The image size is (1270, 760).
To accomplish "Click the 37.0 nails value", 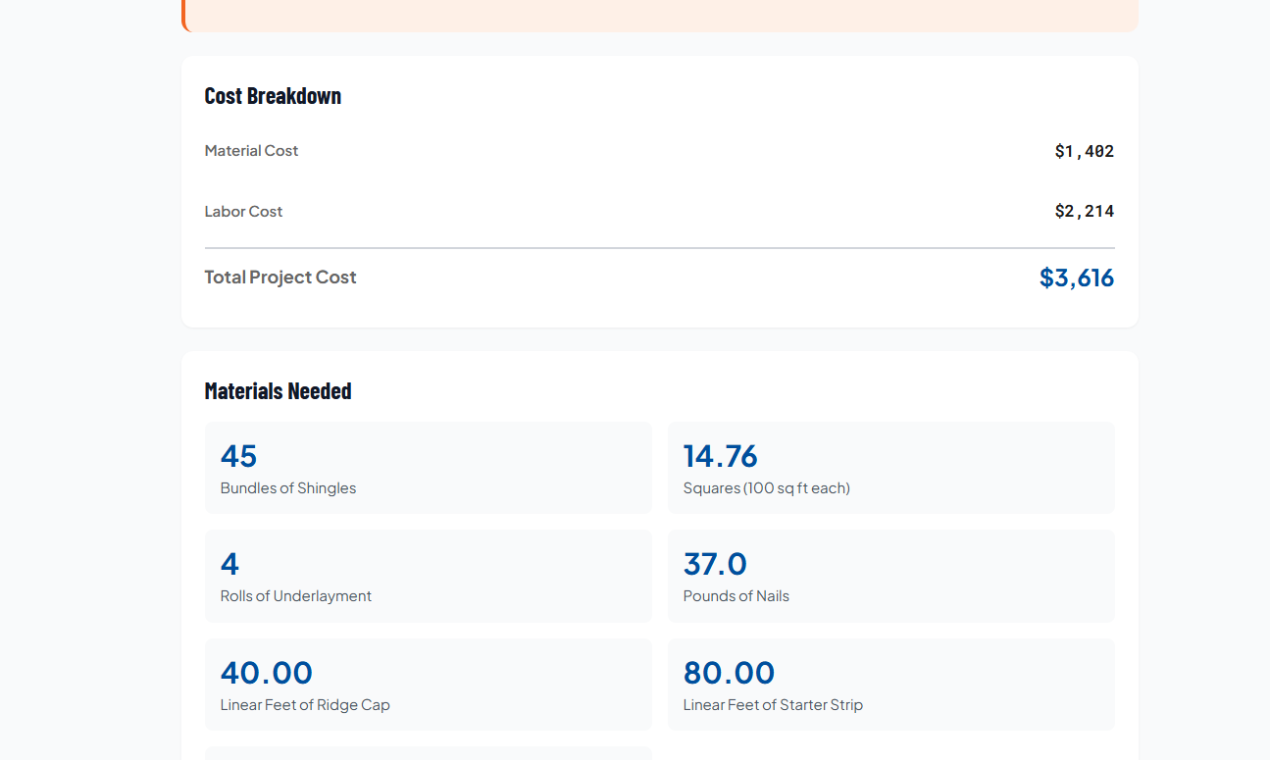I will pyautogui.click(x=715, y=564).
